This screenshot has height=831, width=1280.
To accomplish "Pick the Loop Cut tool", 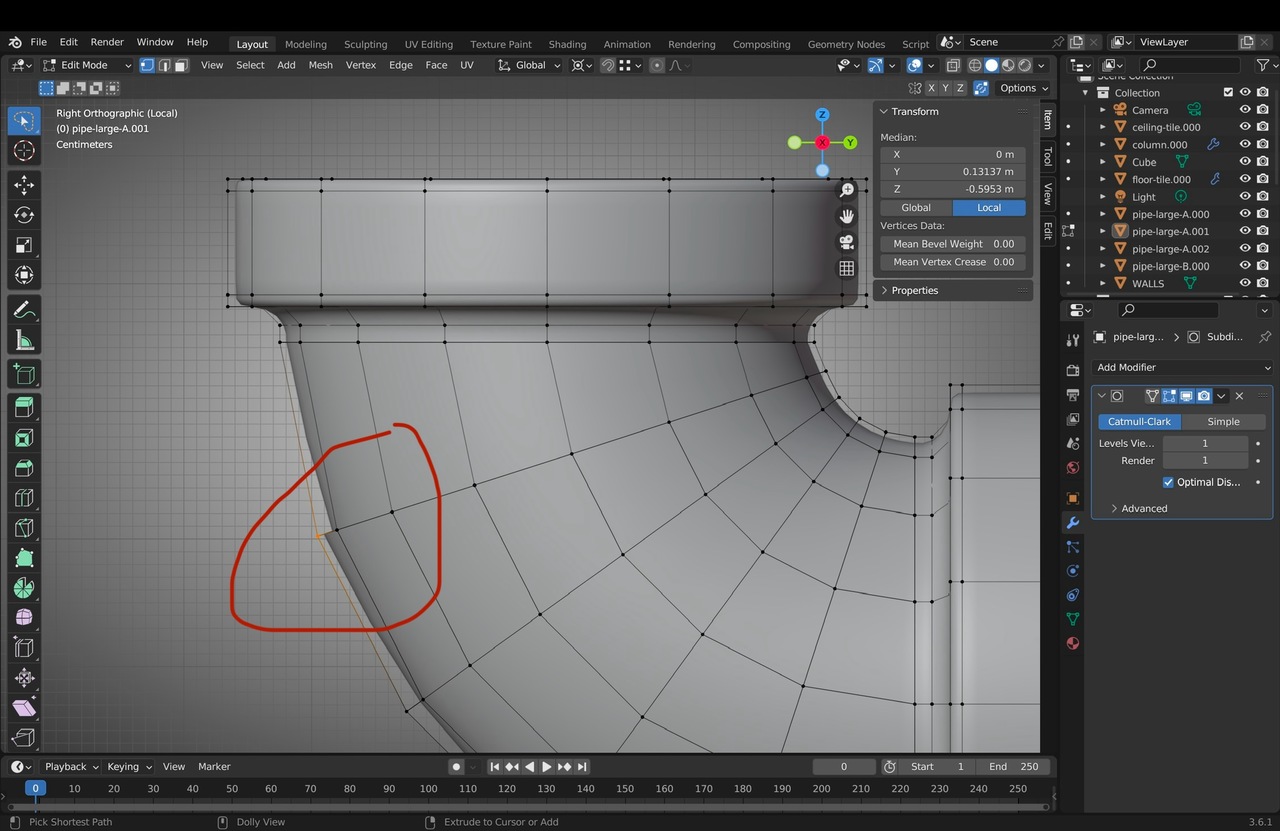I will [x=24, y=498].
